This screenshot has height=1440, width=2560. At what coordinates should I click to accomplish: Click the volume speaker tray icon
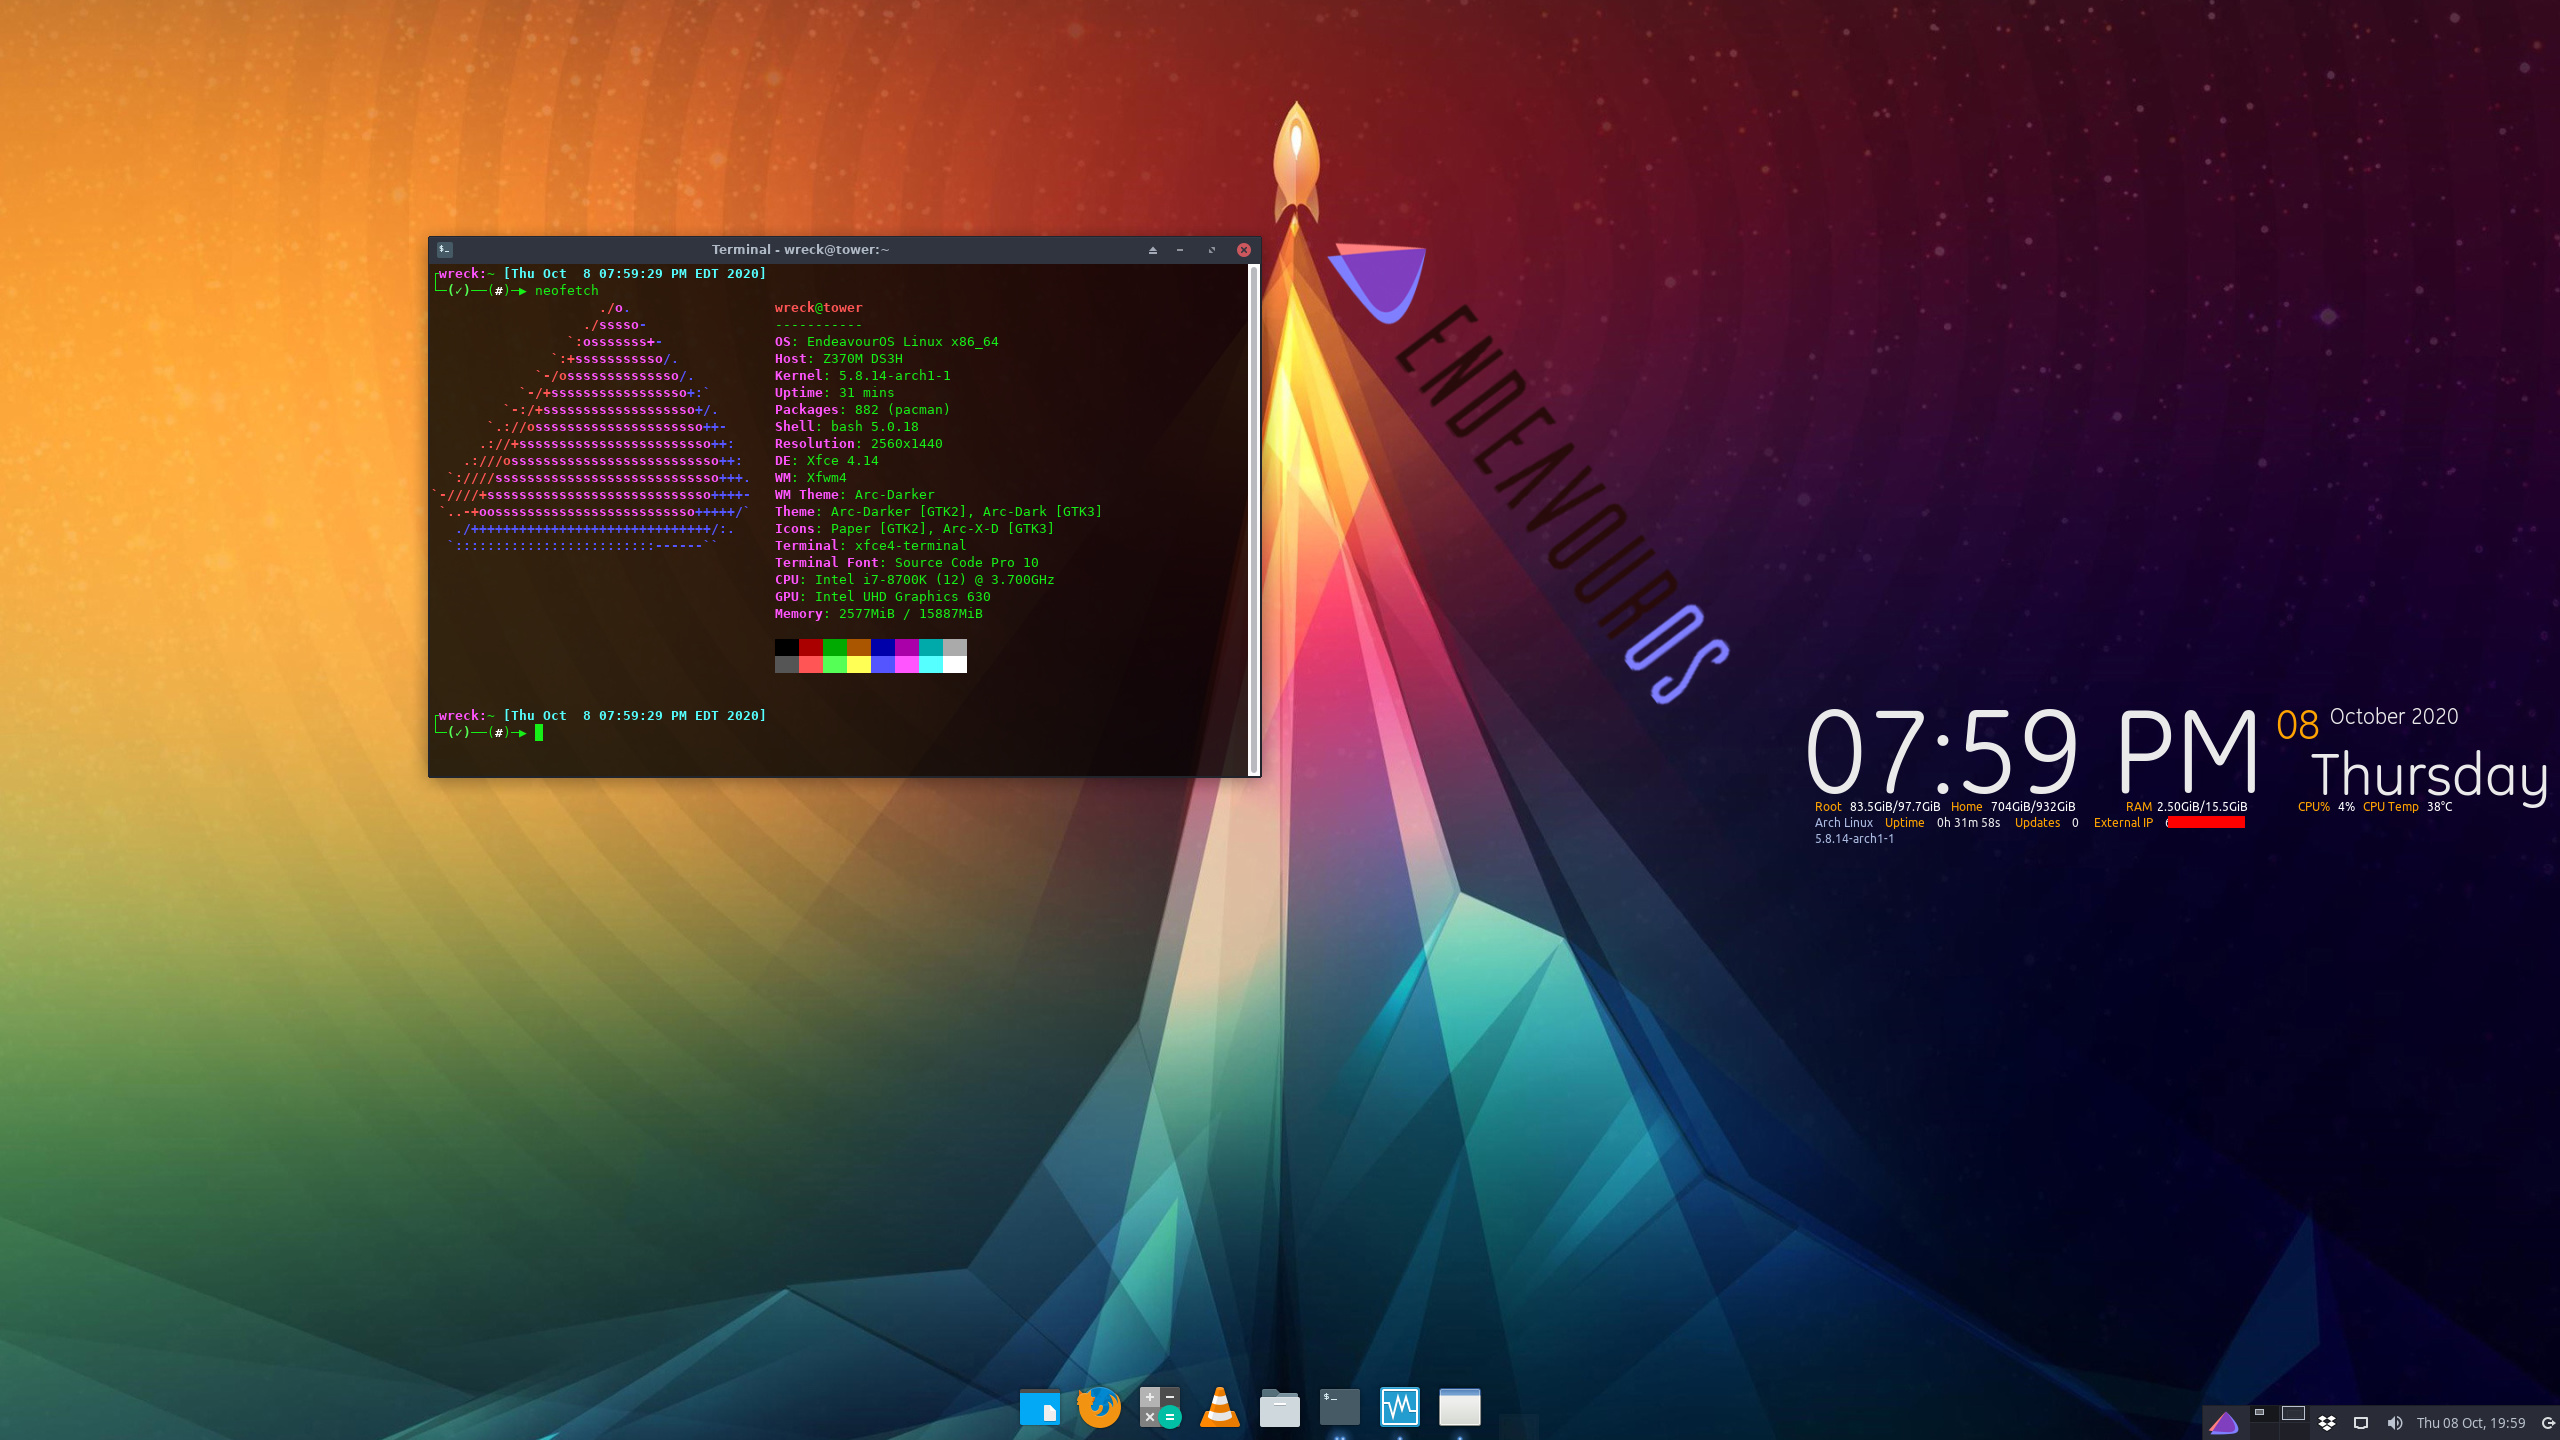click(2395, 1423)
